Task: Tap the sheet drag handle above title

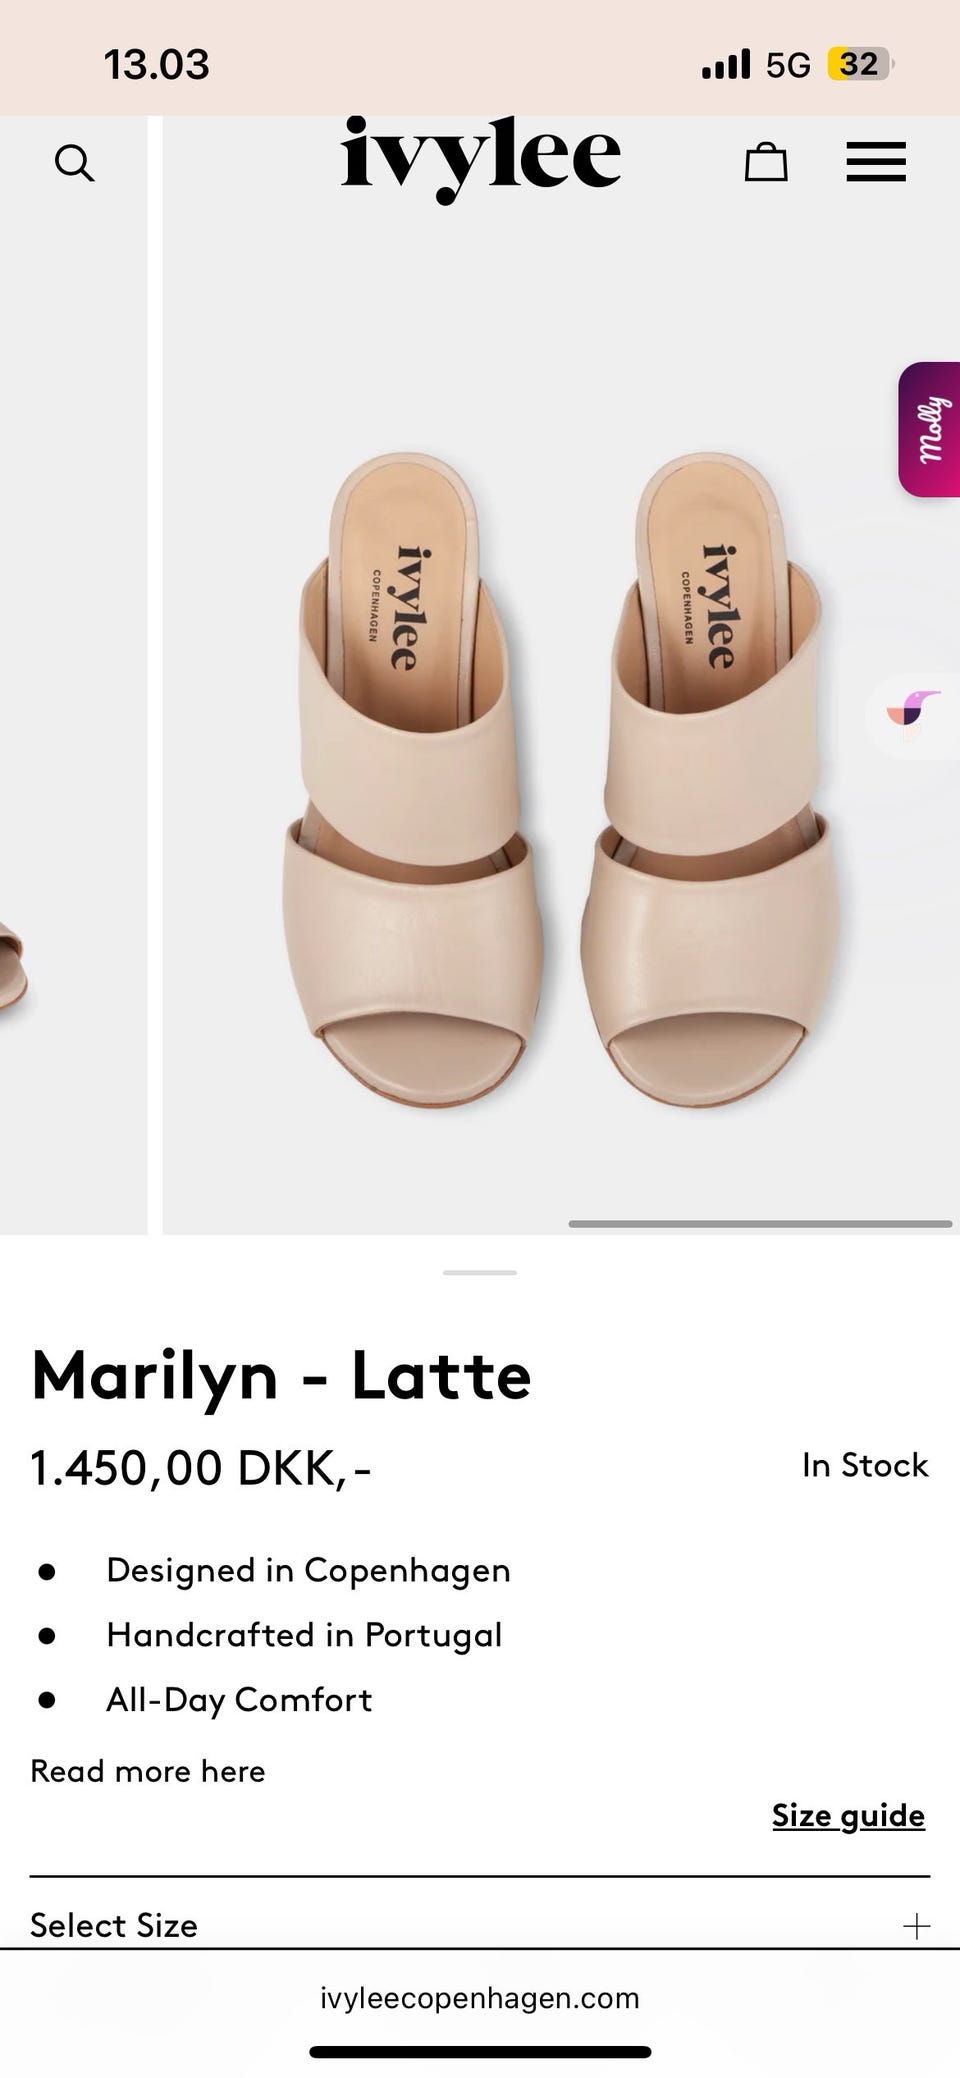Action: (480, 1273)
